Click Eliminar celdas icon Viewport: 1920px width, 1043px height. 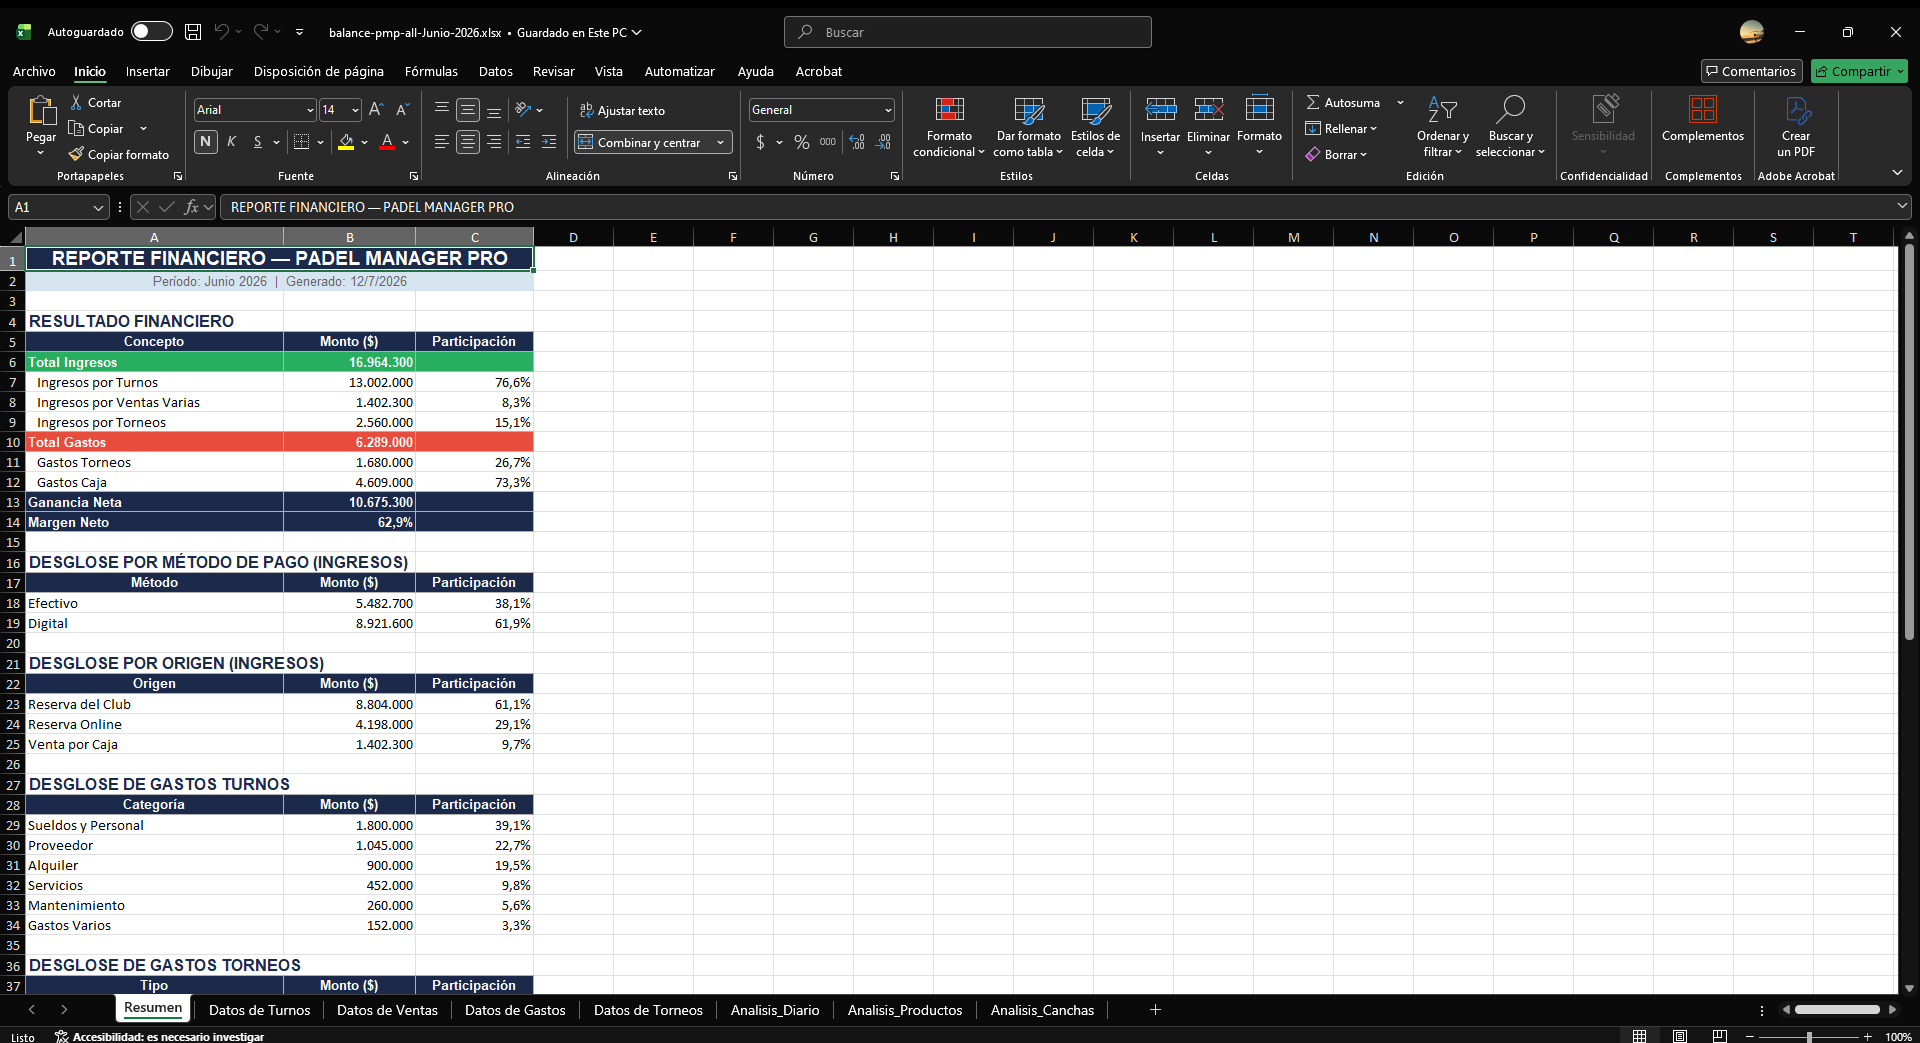click(1208, 110)
